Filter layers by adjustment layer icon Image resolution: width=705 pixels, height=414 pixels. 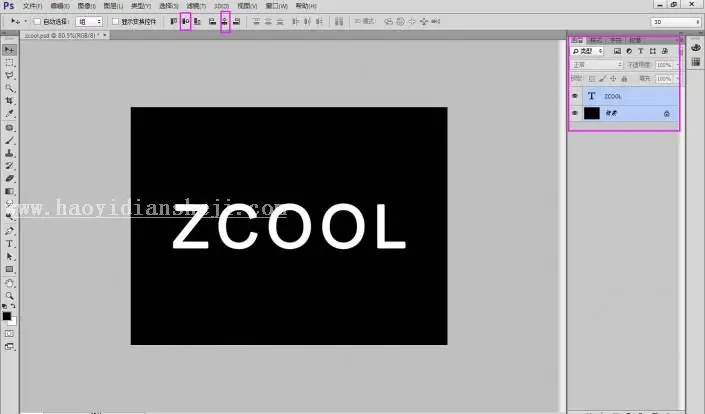coord(629,51)
